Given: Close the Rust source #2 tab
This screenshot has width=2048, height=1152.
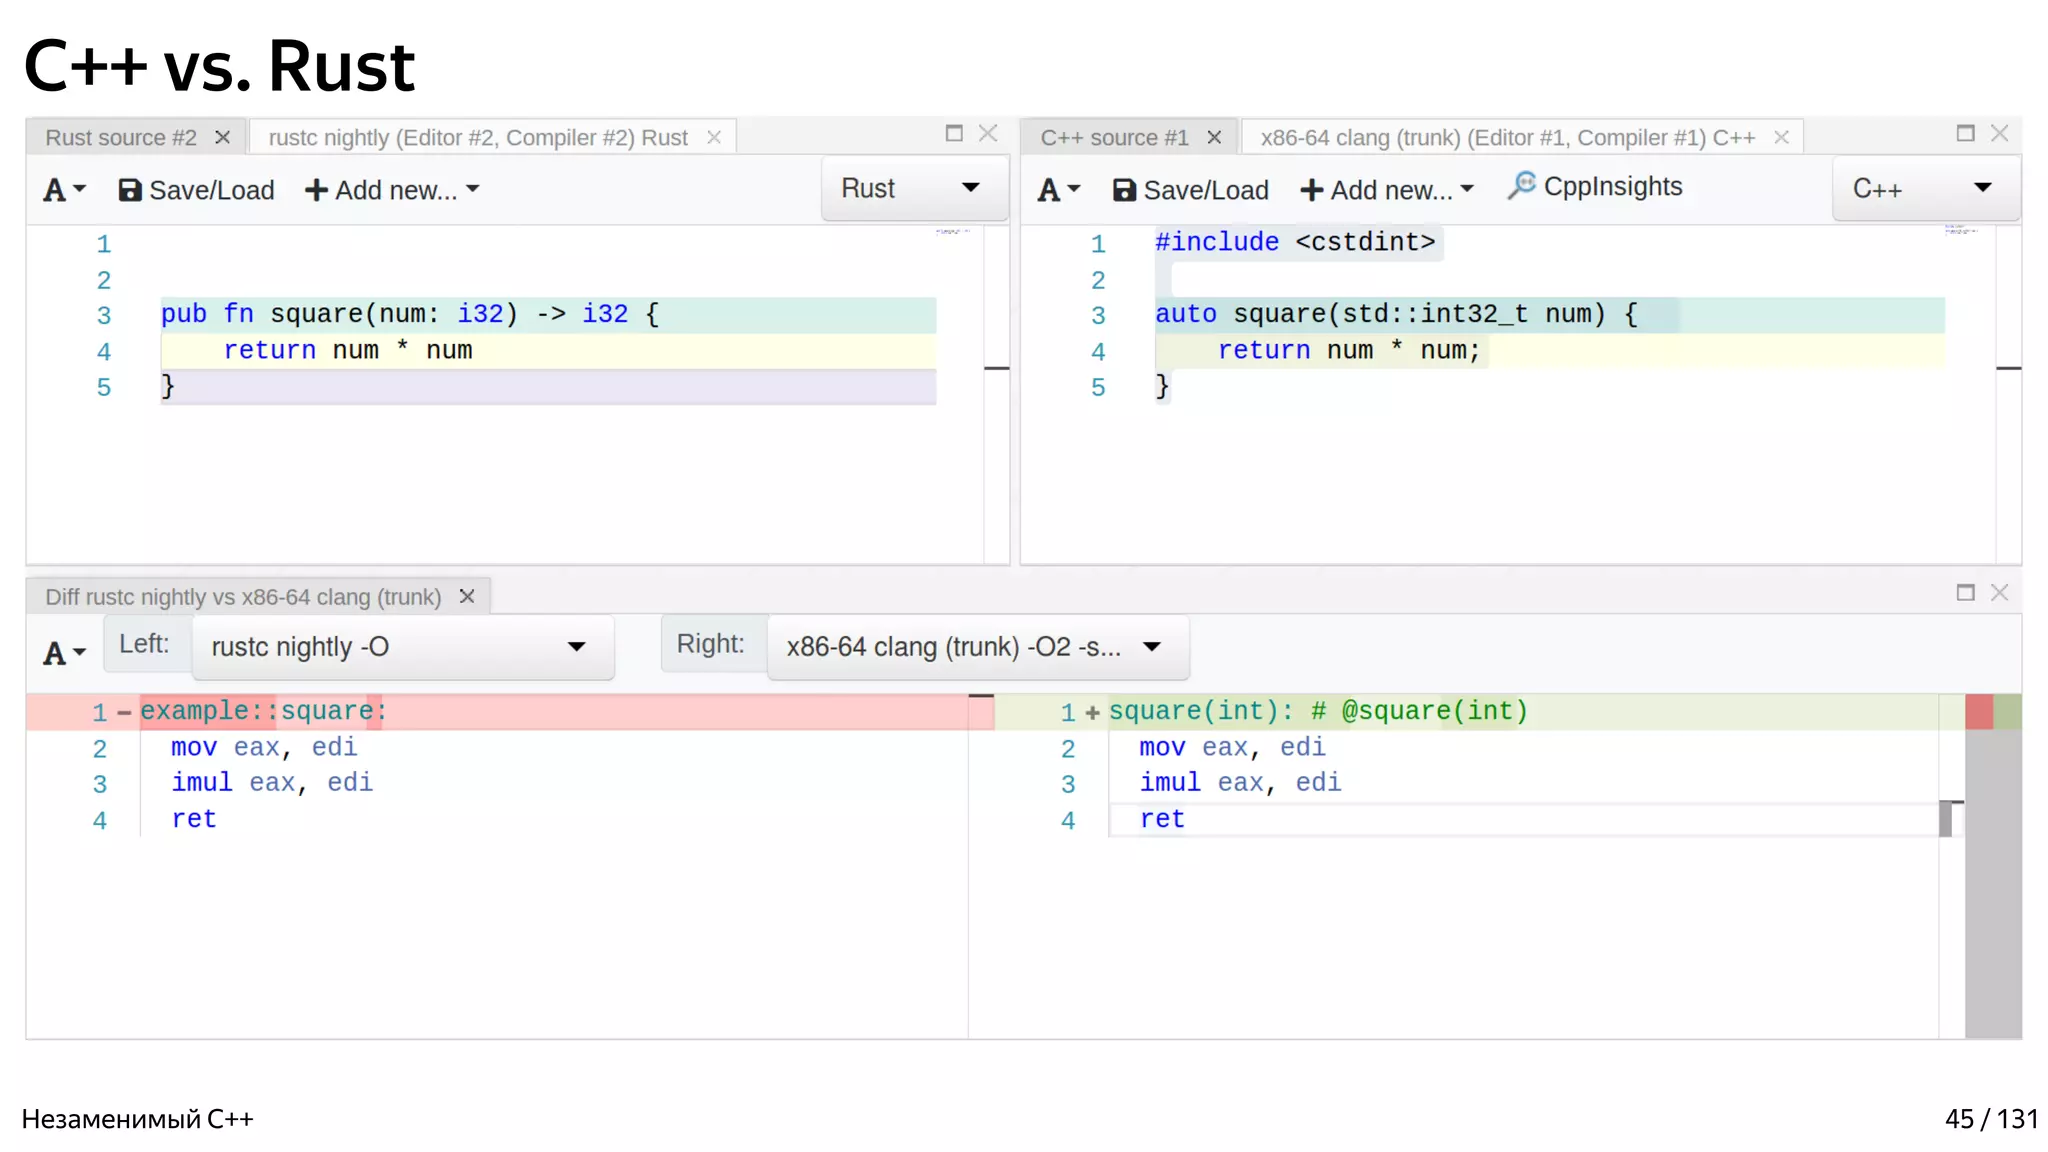Looking at the screenshot, I should 223,137.
